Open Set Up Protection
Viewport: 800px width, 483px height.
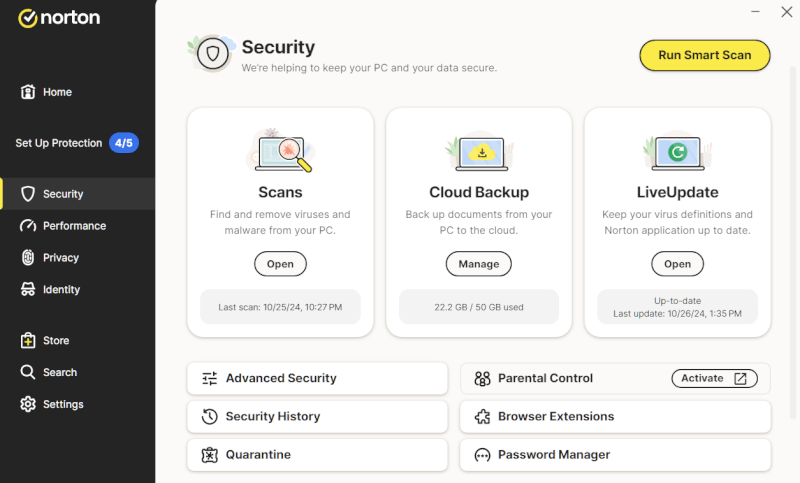click(78, 143)
